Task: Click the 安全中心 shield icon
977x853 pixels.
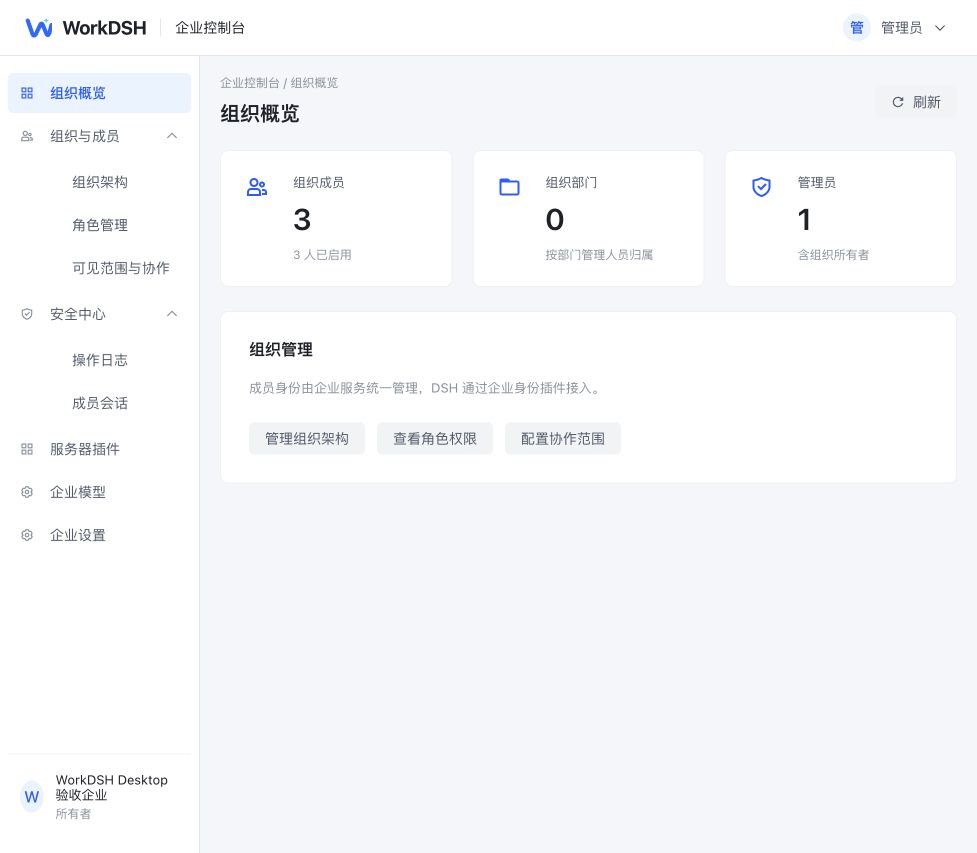Action: click(27, 314)
